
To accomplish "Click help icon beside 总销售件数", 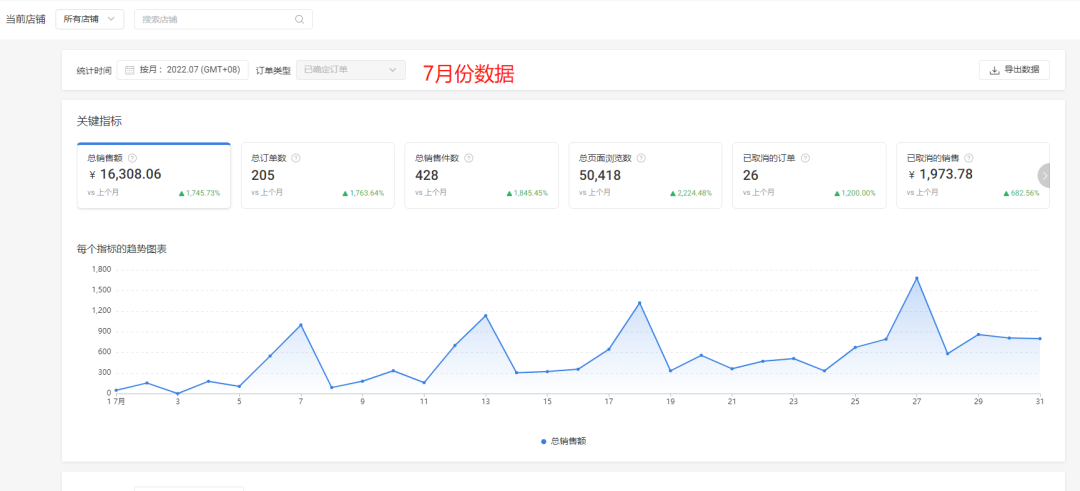I will pyautogui.click(x=469, y=158).
